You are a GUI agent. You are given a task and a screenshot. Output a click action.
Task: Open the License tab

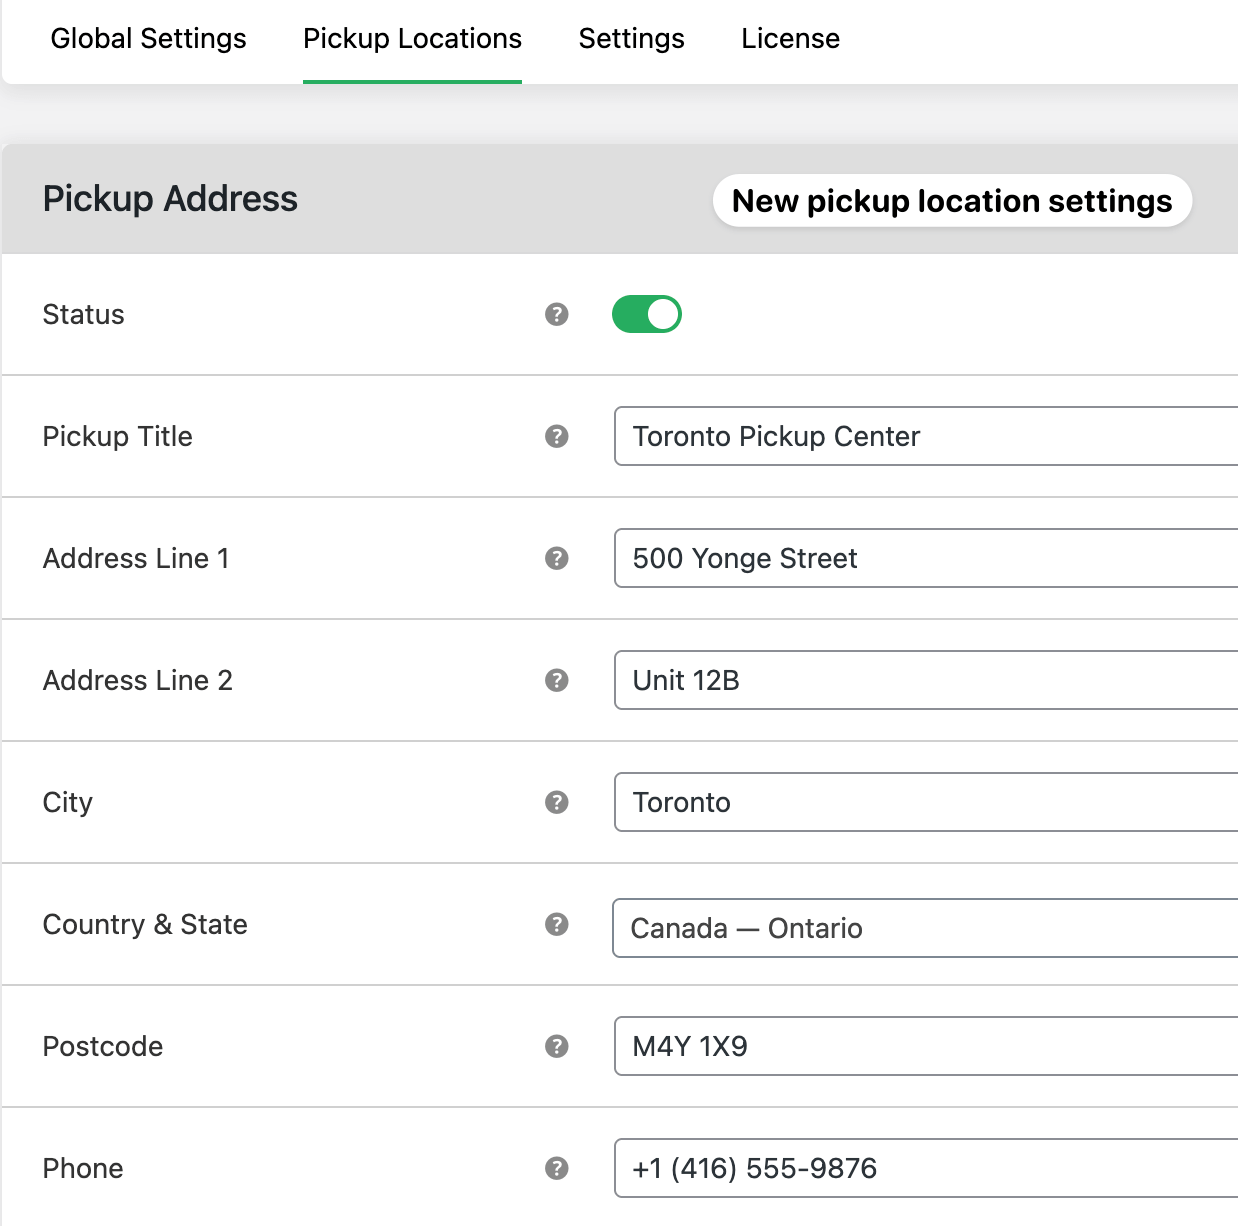pos(790,39)
